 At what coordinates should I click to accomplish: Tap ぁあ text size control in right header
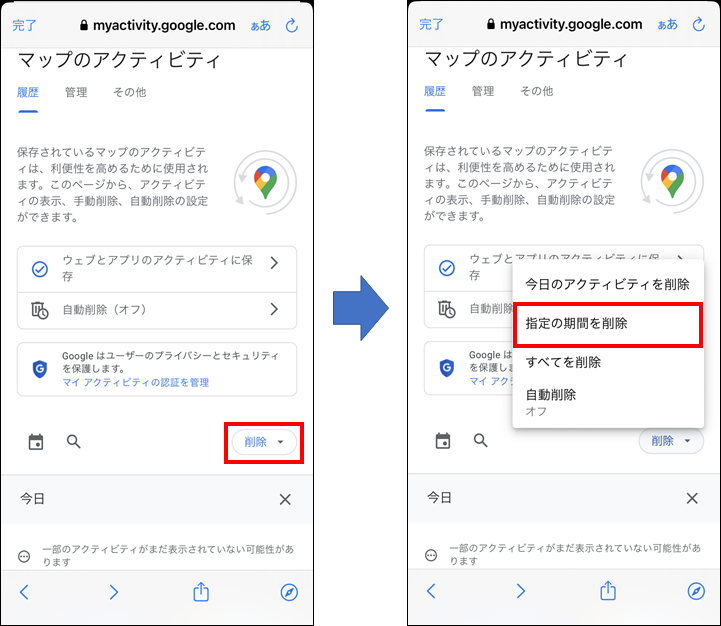[x=667, y=24]
